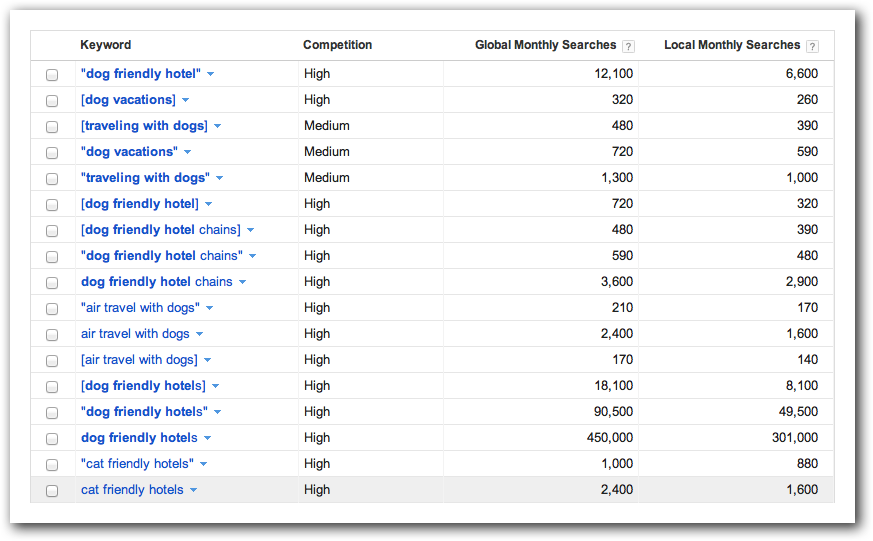Open arrow menu for [dog friendly hotel]
The width and height of the screenshot is (873, 541).
208,204
